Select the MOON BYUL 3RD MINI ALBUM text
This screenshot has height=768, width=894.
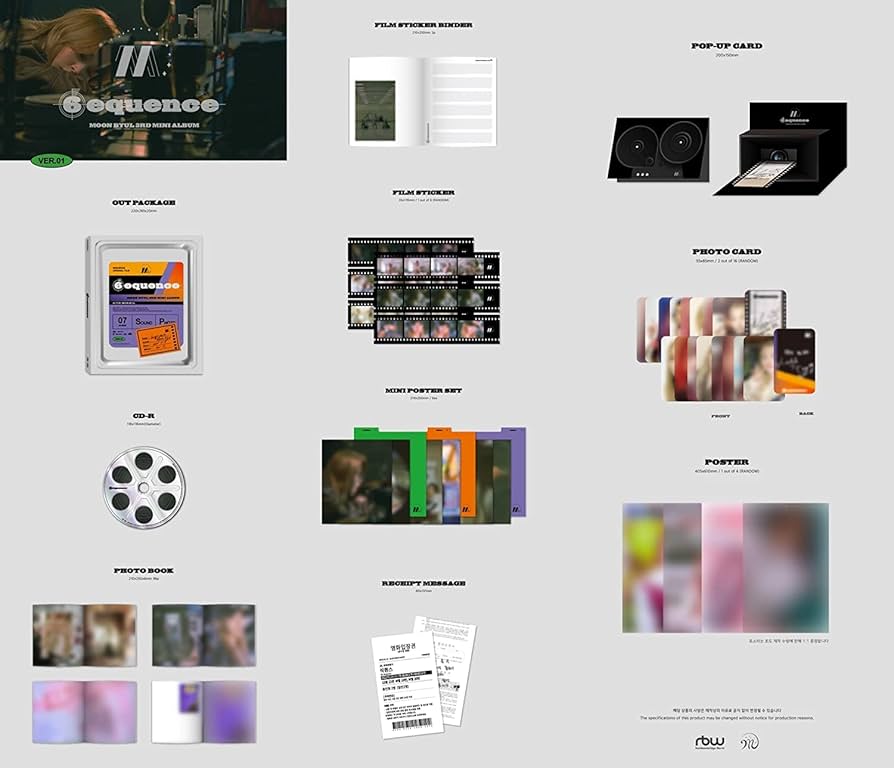[144, 125]
